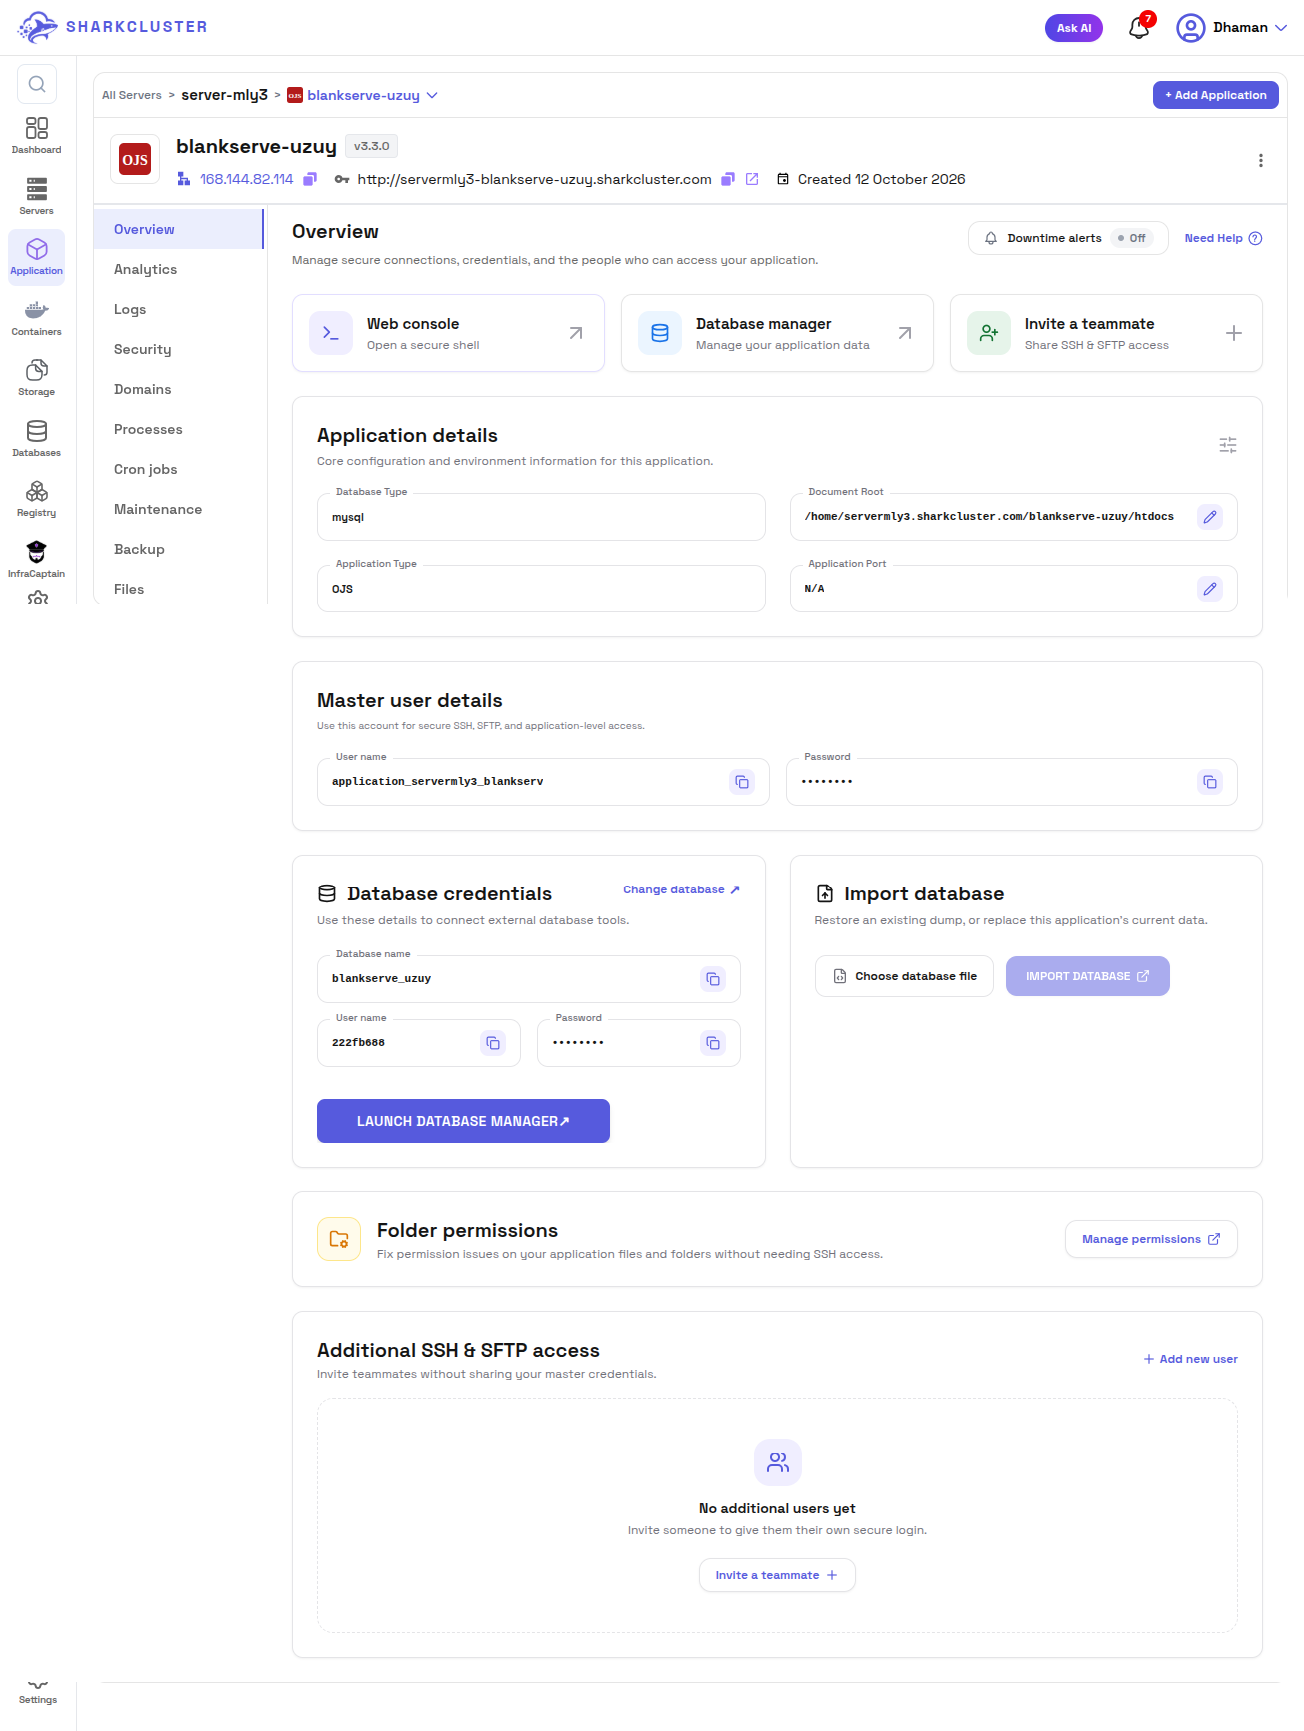Open the Ask AI assistant
This screenshot has height=1731, width=1304.
point(1074,28)
